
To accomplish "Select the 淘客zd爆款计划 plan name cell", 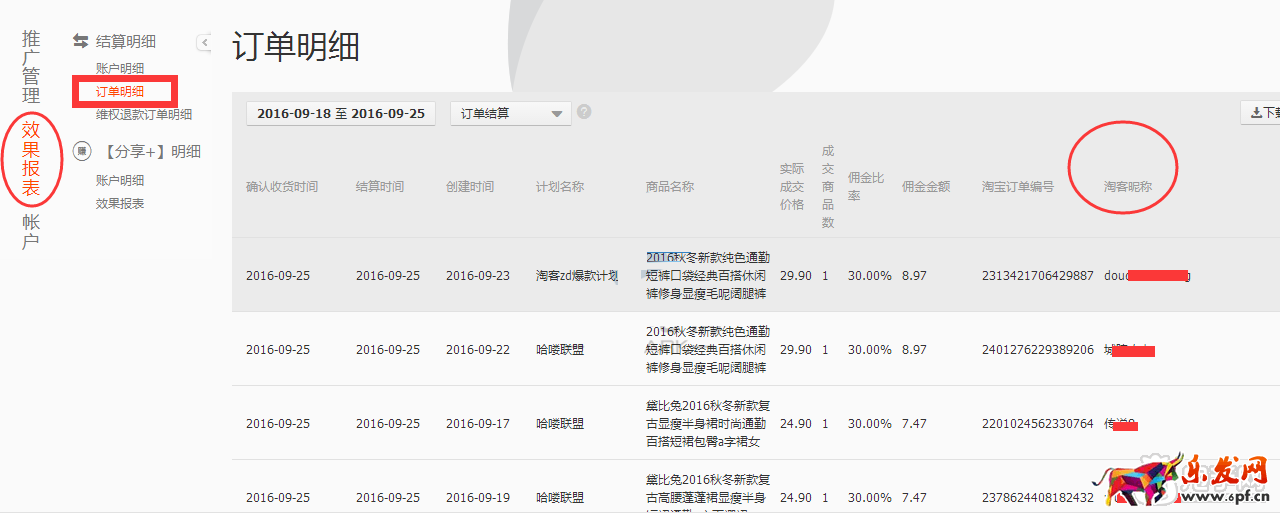I will pos(576,276).
